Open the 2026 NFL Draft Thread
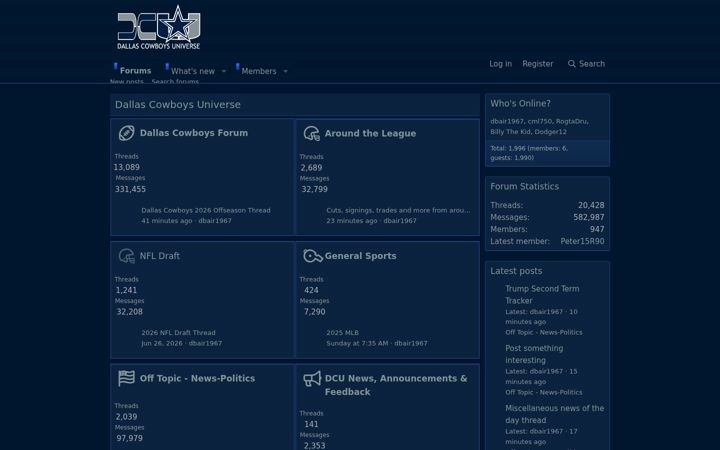The image size is (720, 450). point(178,332)
